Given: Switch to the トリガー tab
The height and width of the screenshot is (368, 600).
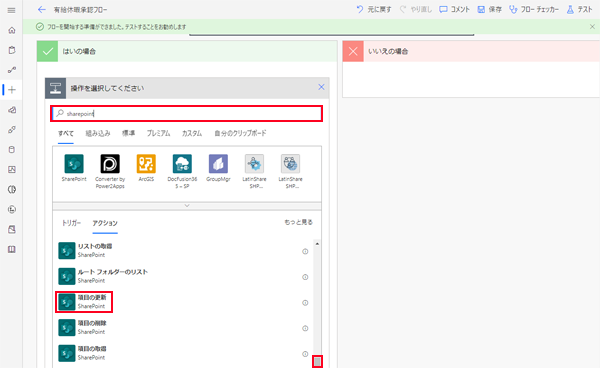Looking at the screenshot, I should (71, 223).
